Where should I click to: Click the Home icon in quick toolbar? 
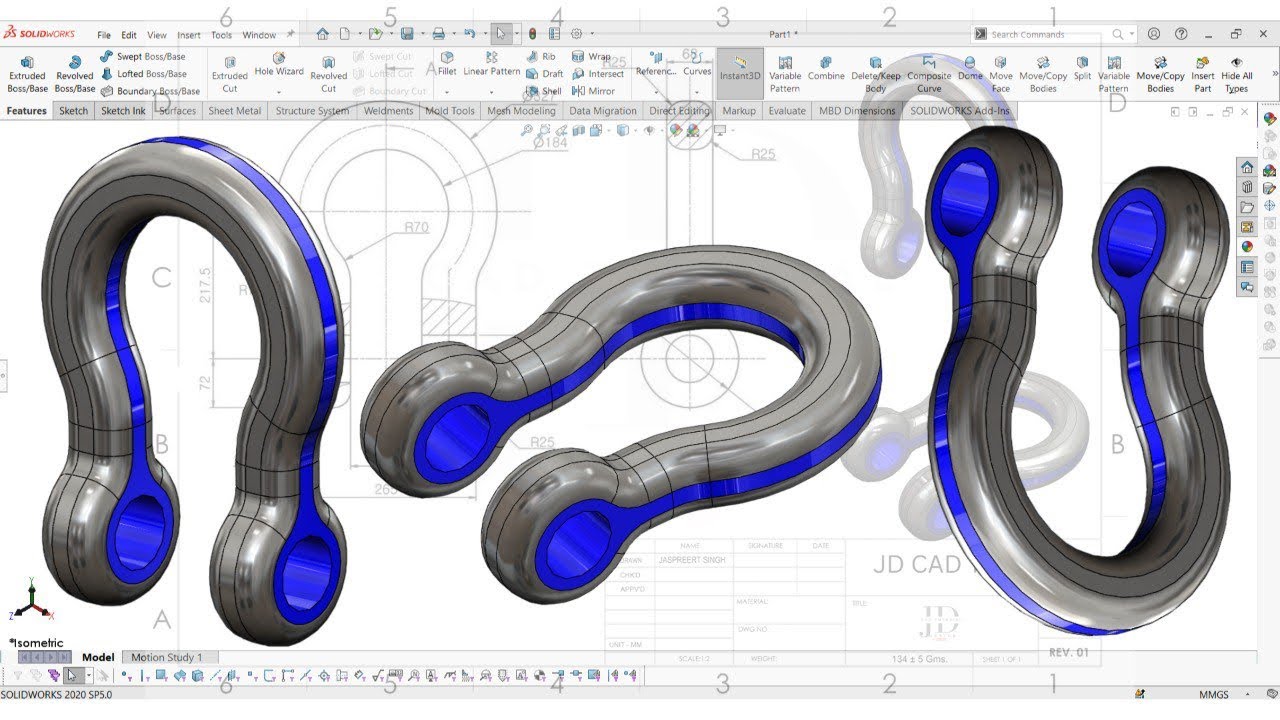pos(322,34)
